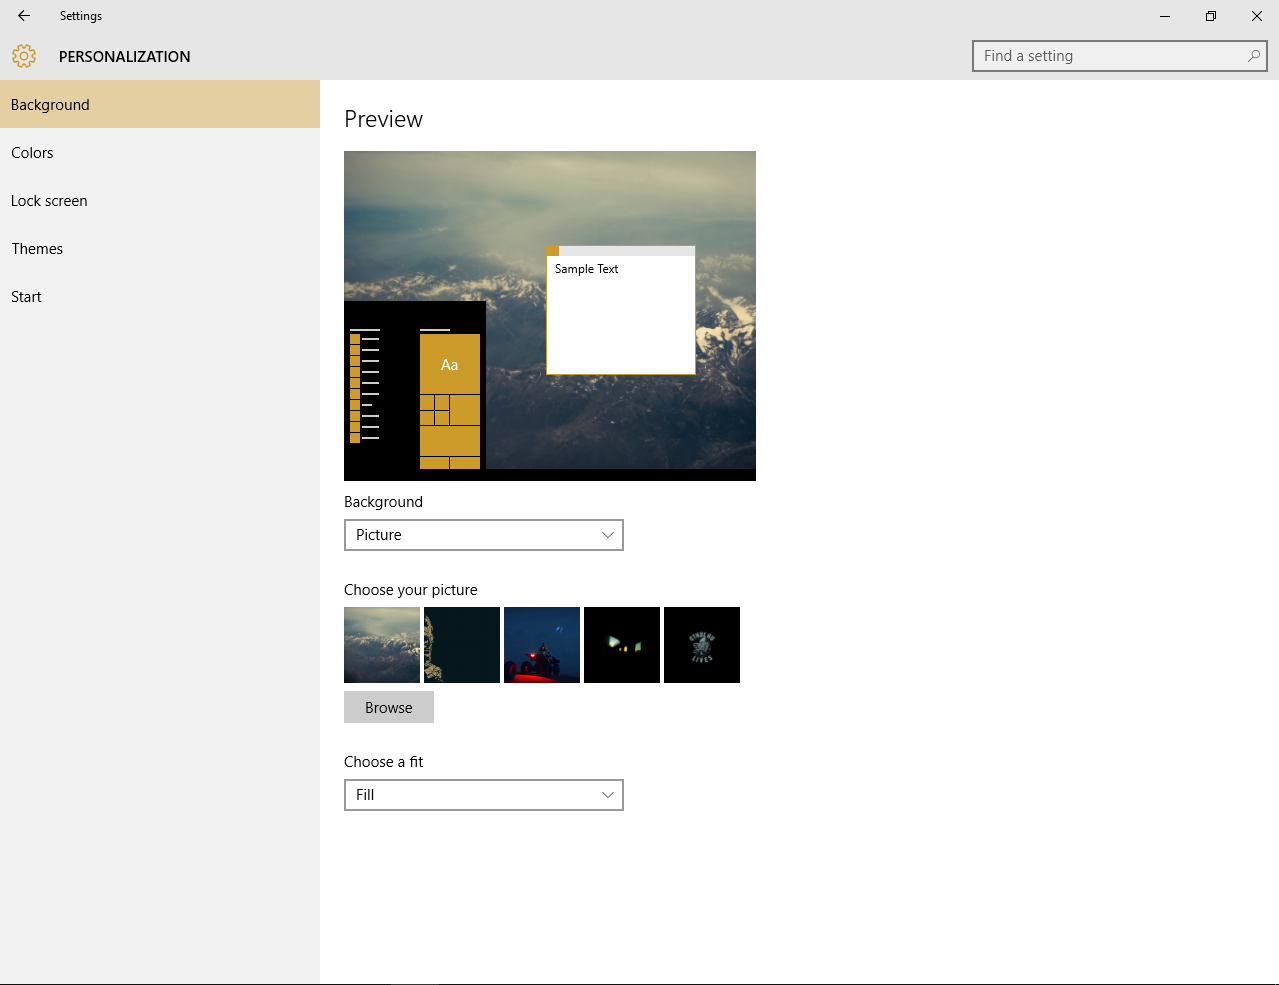The image size is (1279, 985).
Task: Pick the dark skeleton figure picture thumbnail
Action: click(462, 645)
